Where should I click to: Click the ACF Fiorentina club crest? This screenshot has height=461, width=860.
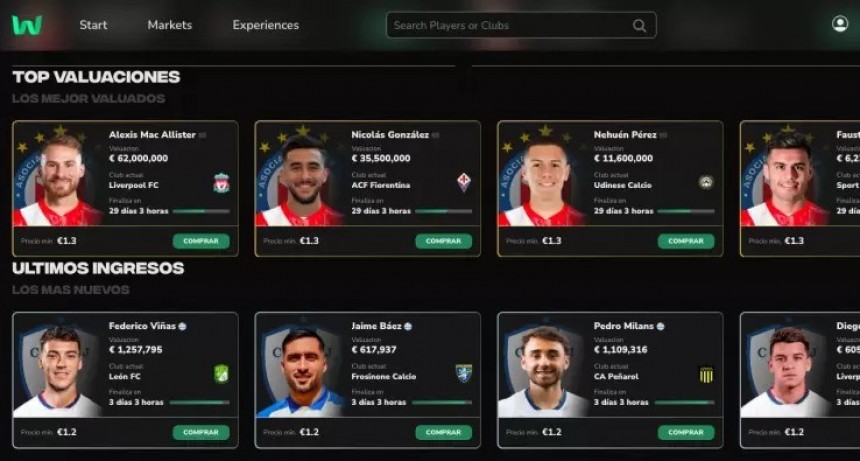click(x=464, y=182)
